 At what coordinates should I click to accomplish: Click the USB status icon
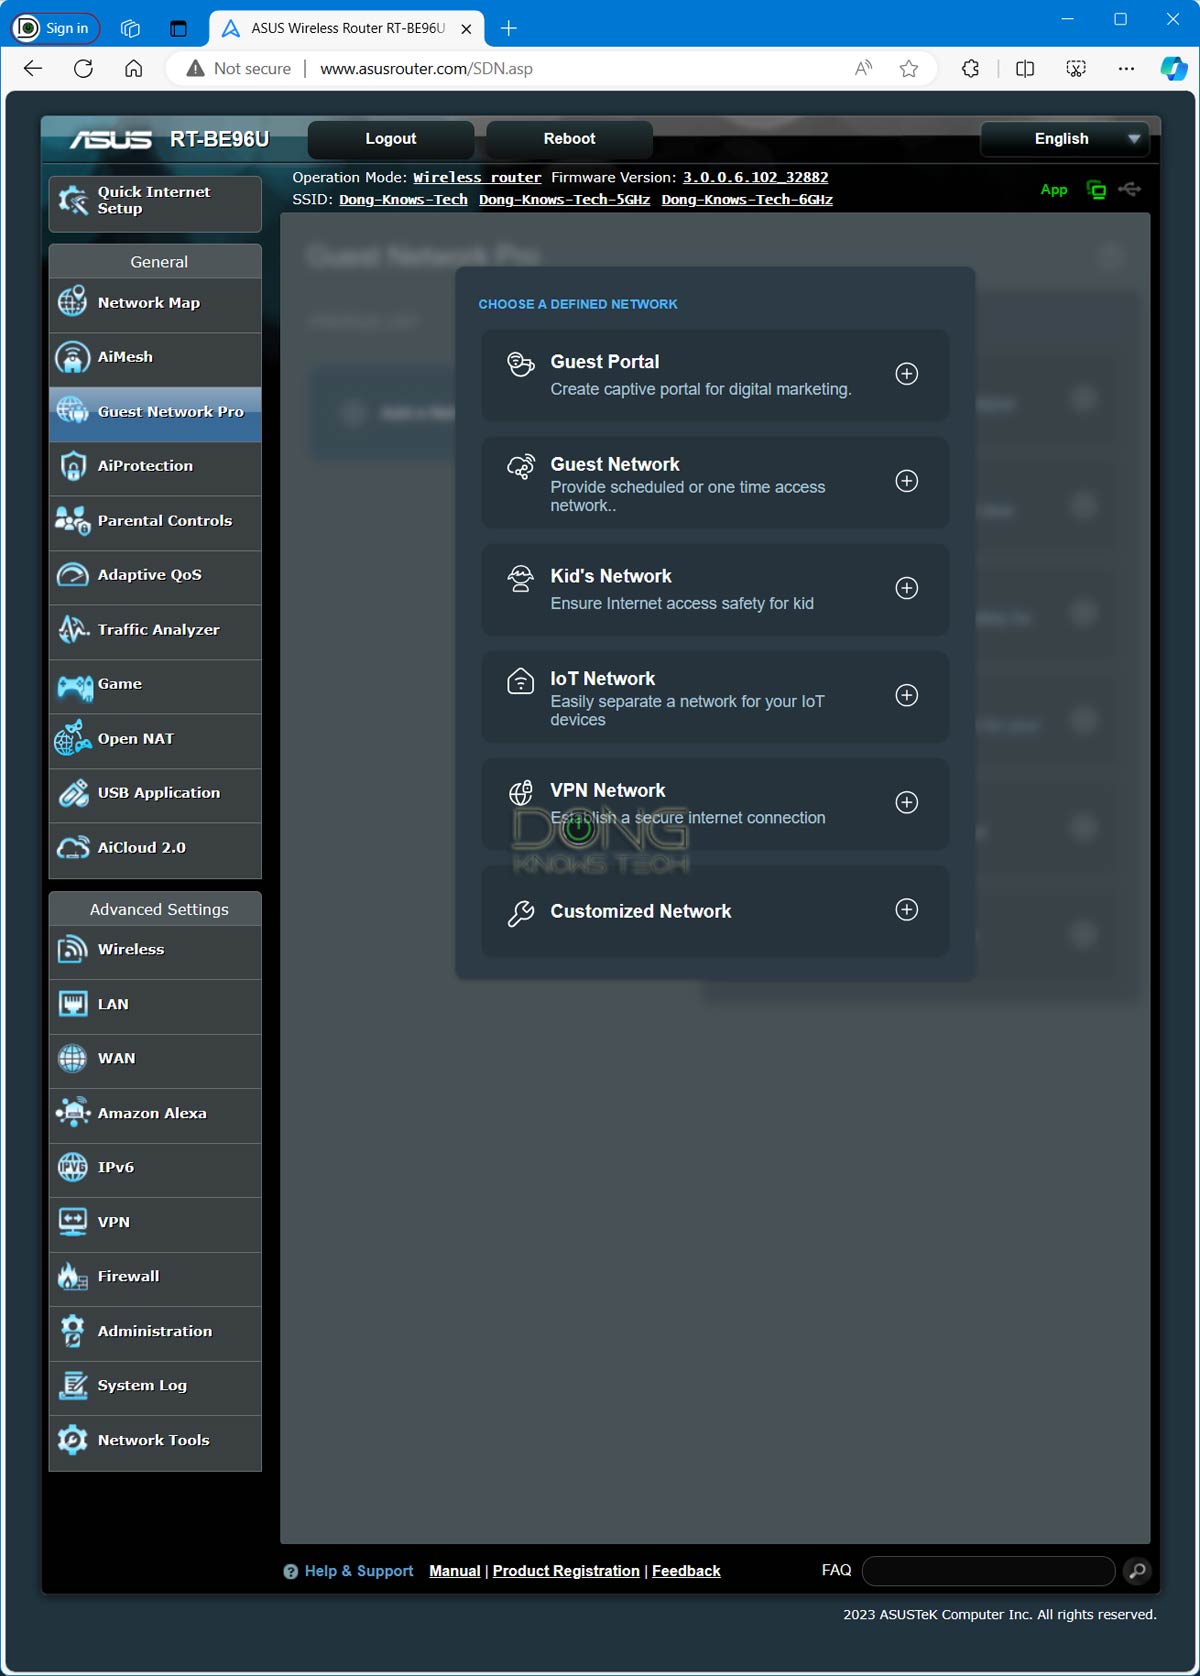coord(1130,189)
